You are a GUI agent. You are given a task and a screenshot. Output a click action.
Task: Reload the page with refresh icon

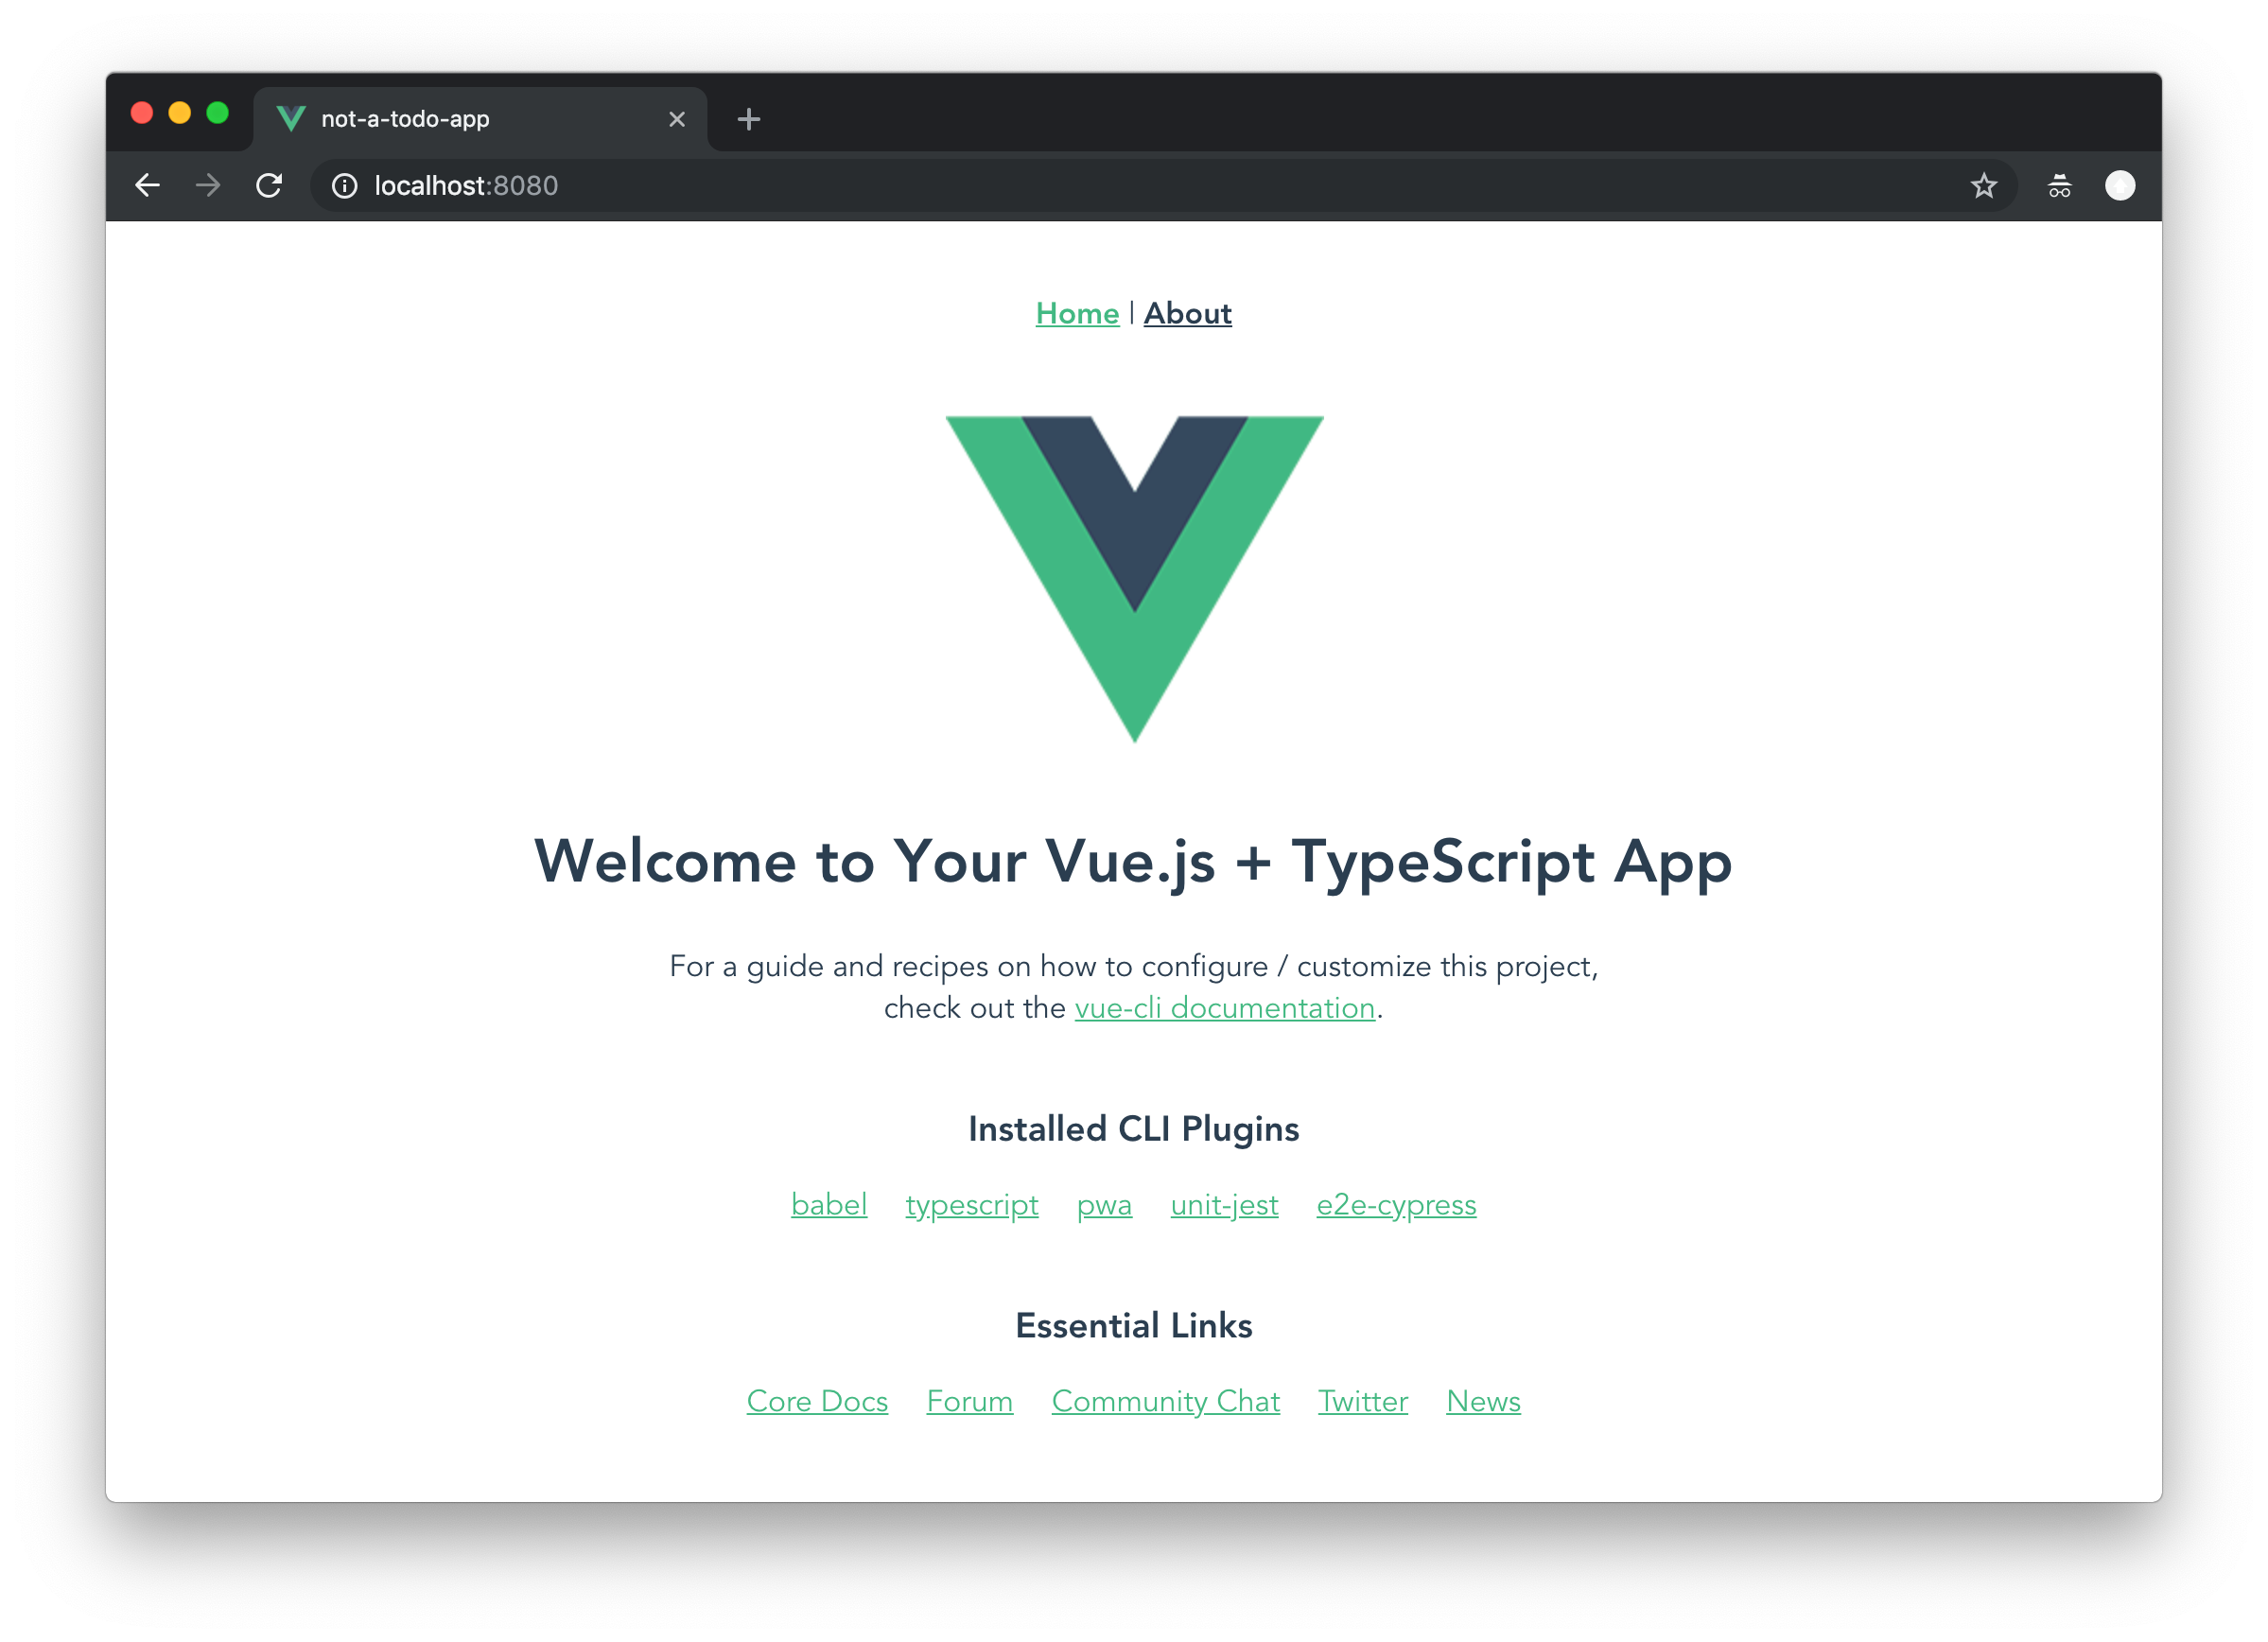[x=269, y=186]
